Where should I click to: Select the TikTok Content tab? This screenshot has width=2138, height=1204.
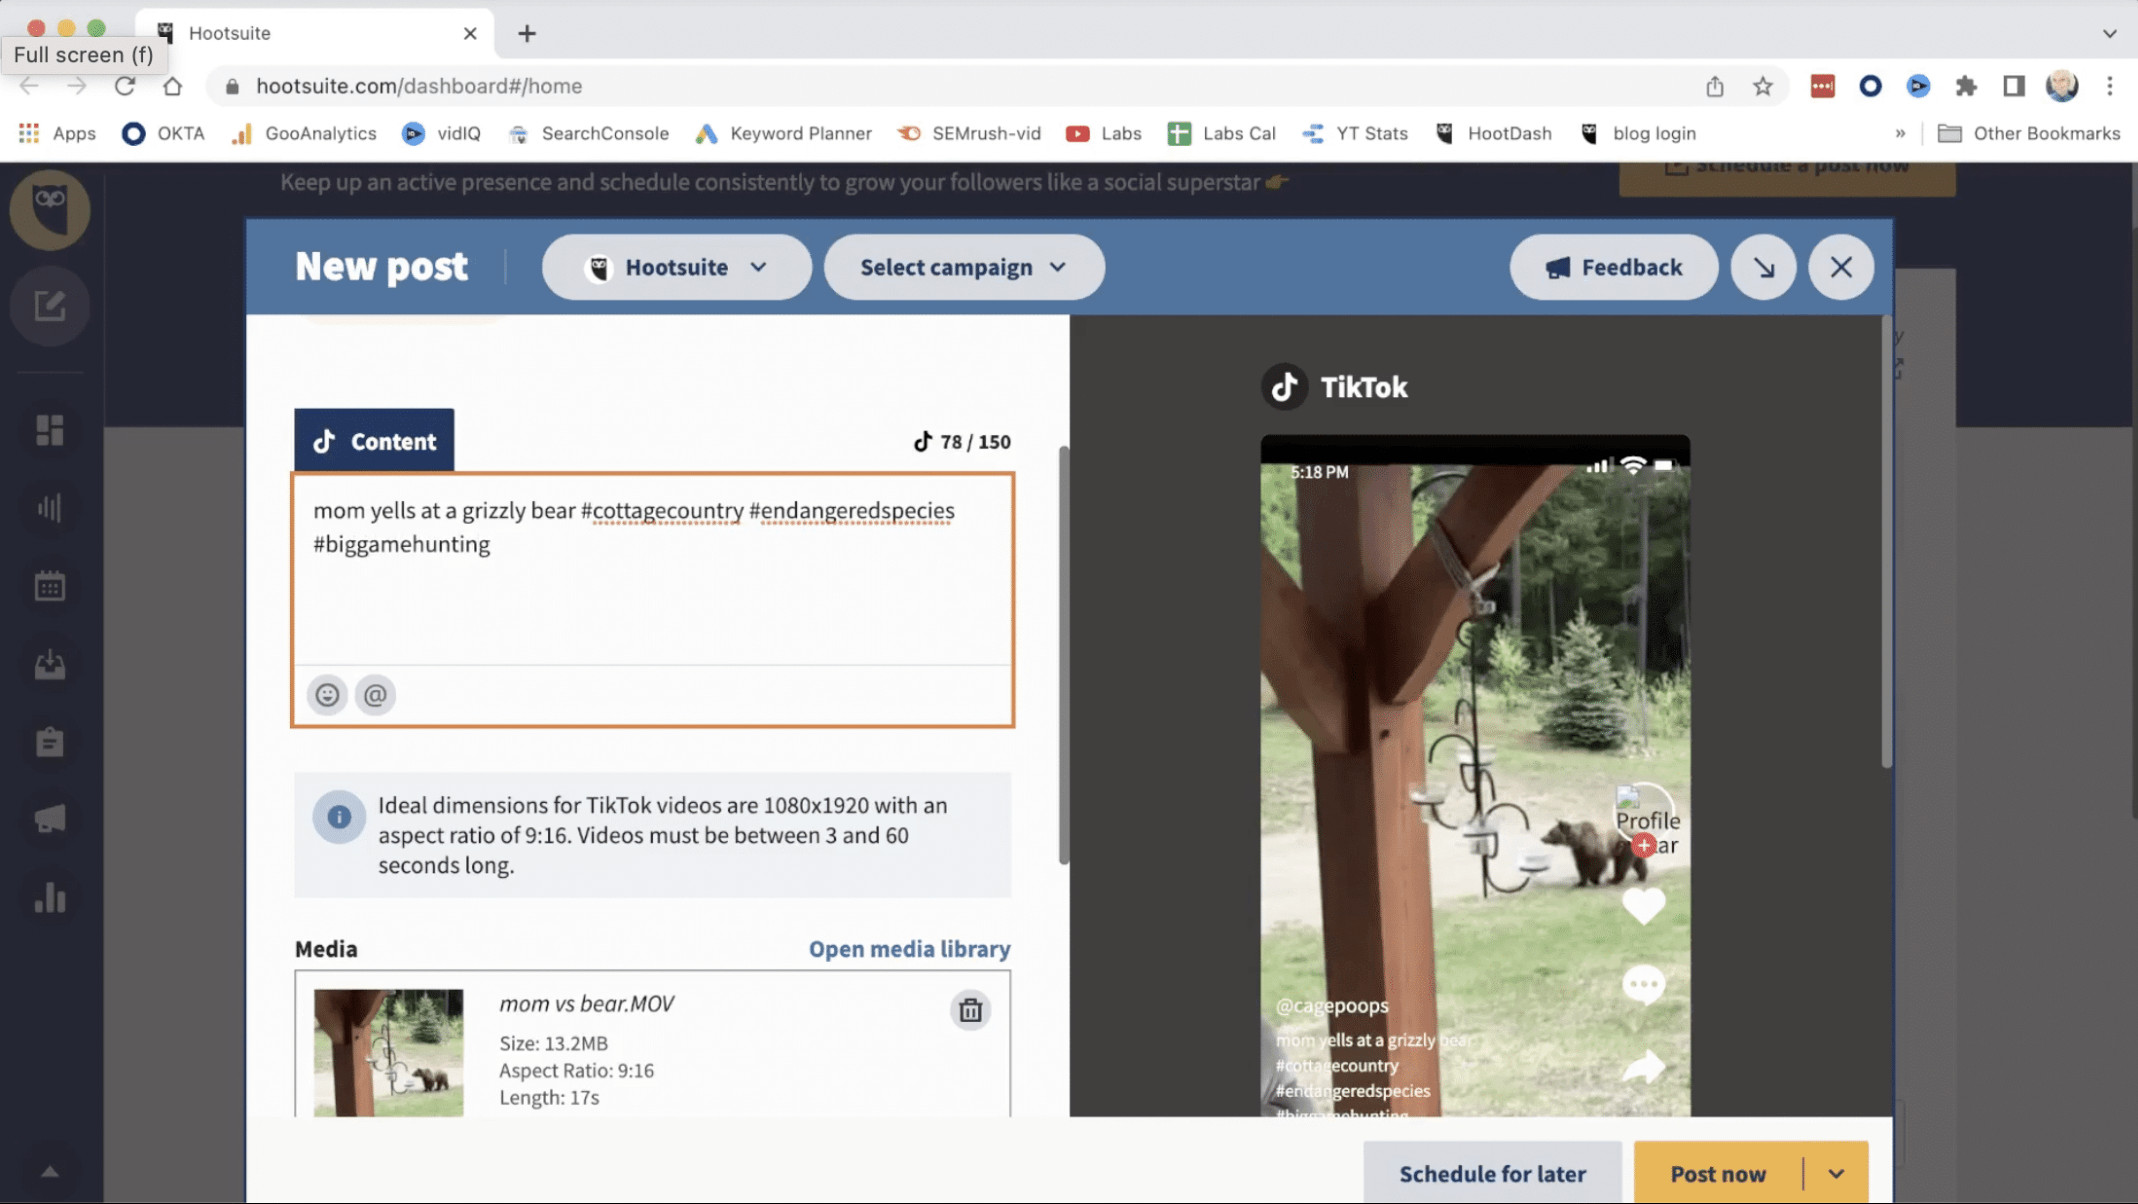coord(374,441)
